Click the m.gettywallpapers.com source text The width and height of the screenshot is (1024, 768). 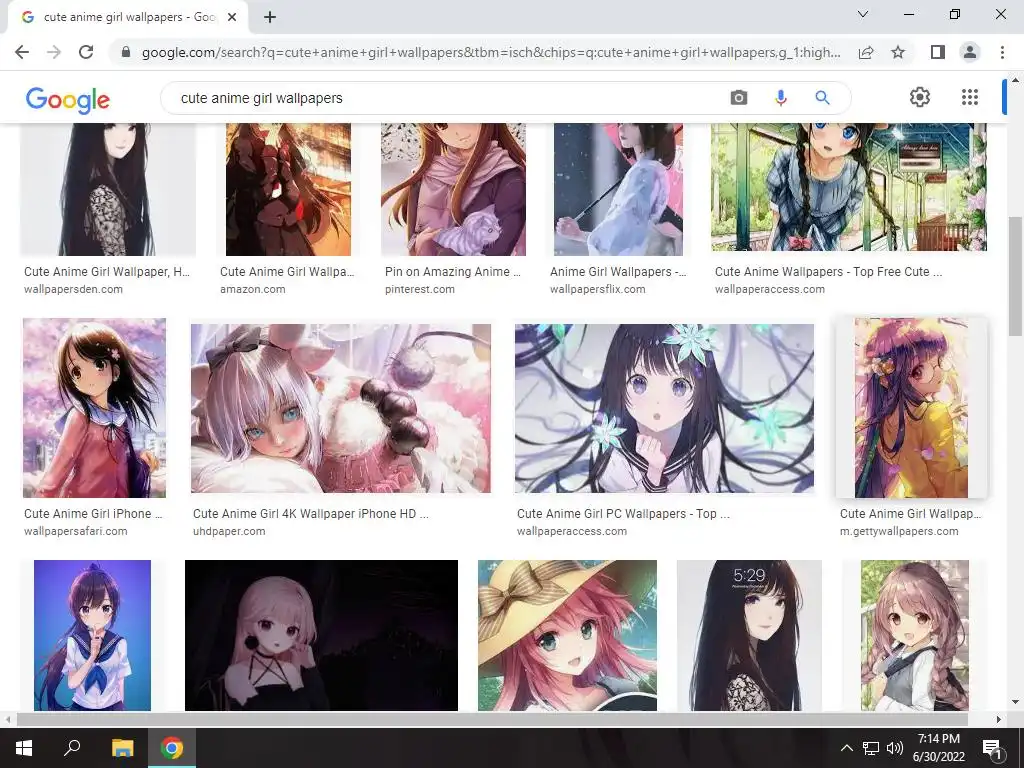click(899, 532)
